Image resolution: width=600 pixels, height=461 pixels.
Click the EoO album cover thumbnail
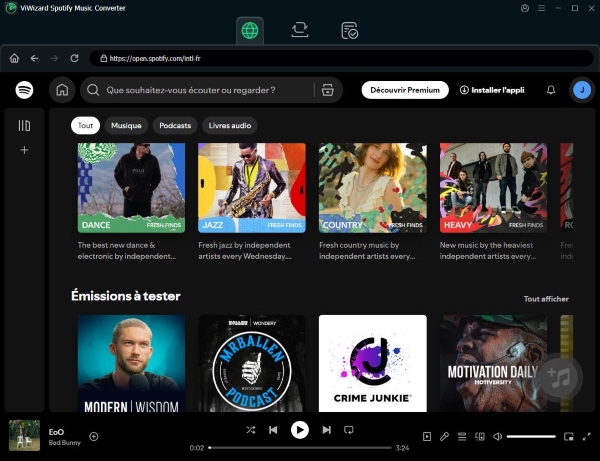click(24, 435)
